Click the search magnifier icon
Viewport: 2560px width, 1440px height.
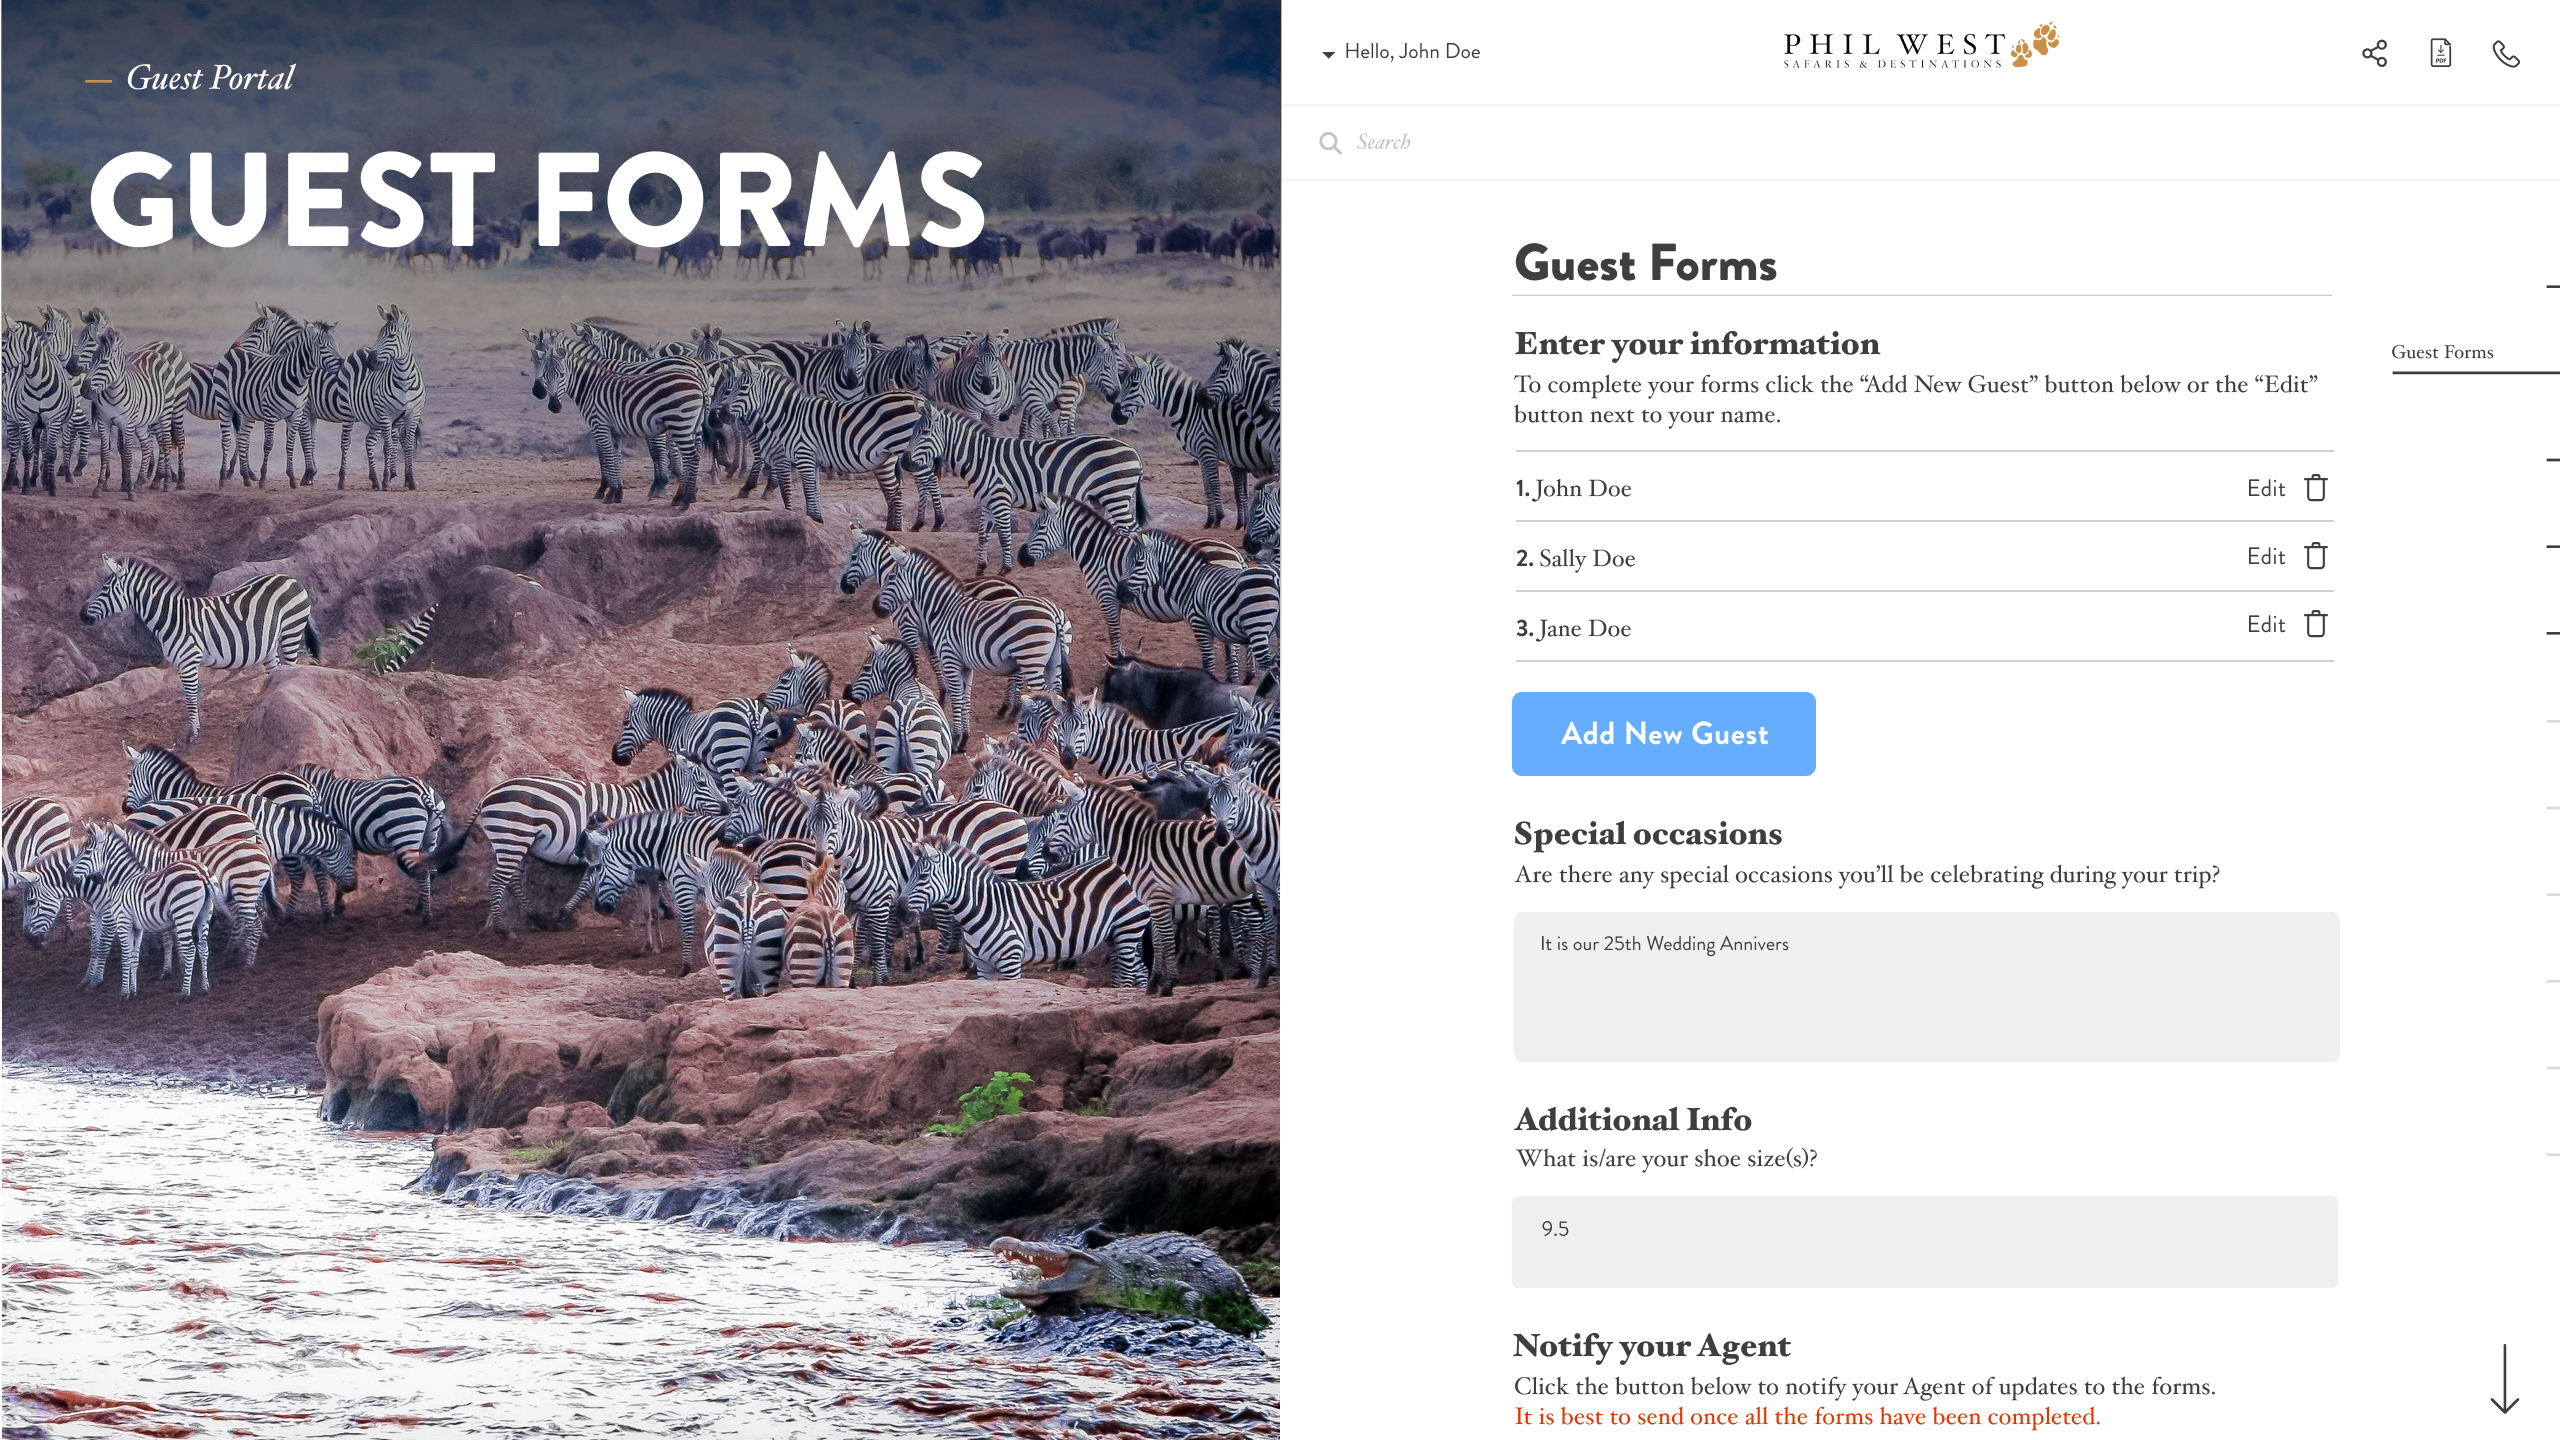(1330, 143)
